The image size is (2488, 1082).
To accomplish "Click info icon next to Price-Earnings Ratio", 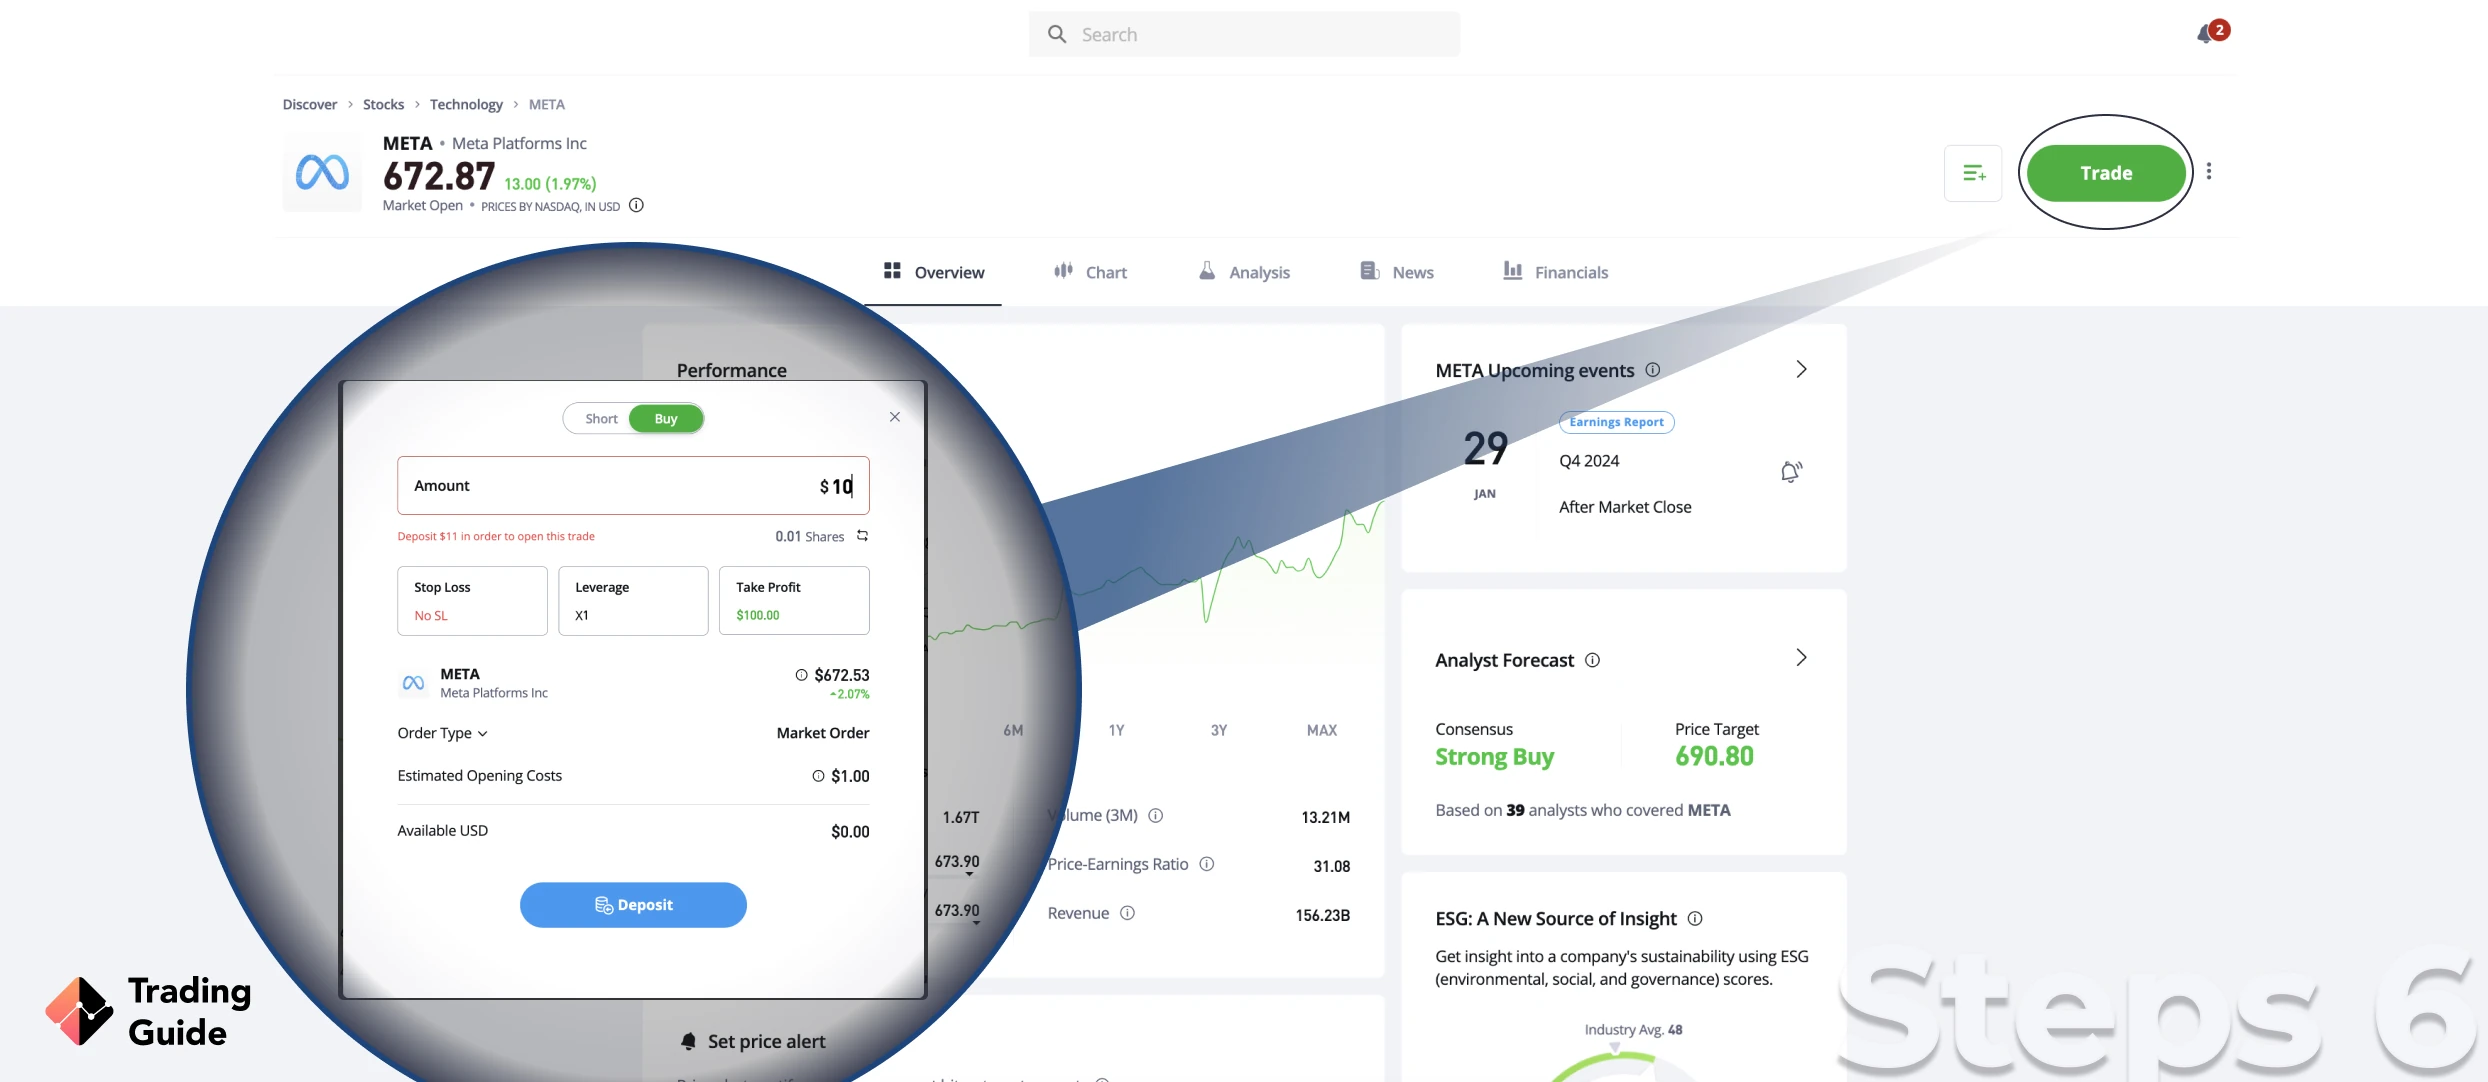I will tap(1207, 864).
